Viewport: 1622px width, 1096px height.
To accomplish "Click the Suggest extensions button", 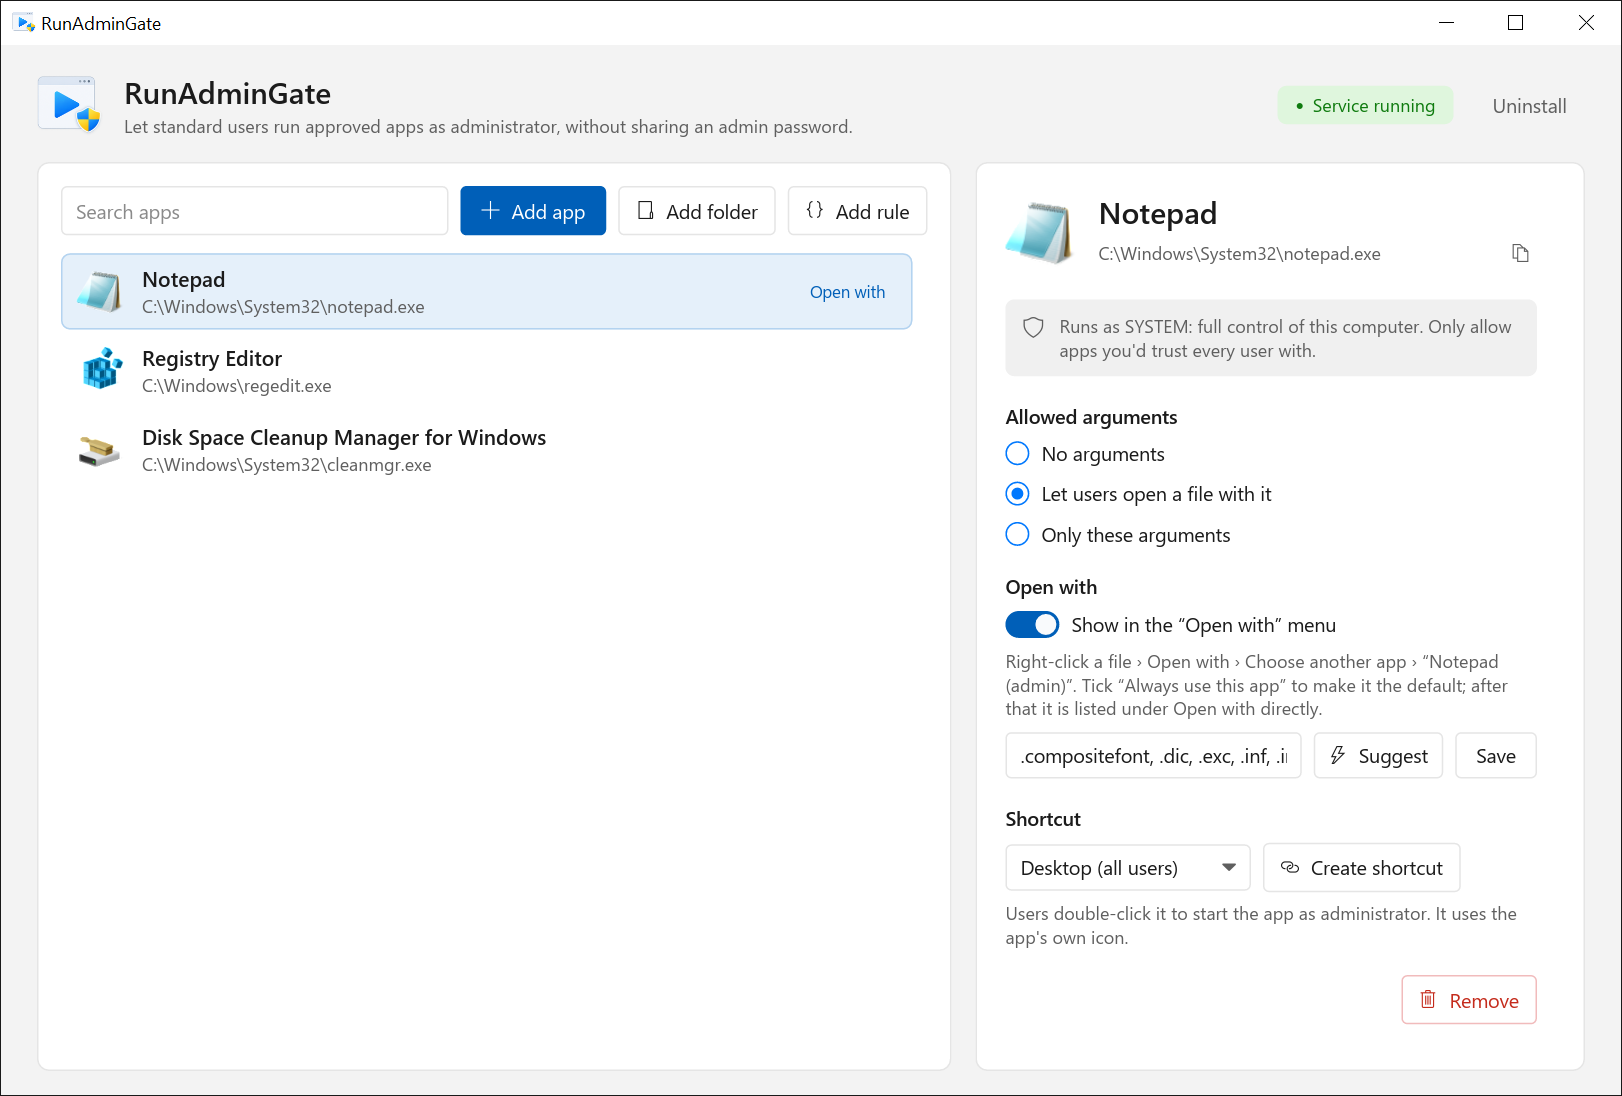I will click(x=1378, y=756).
